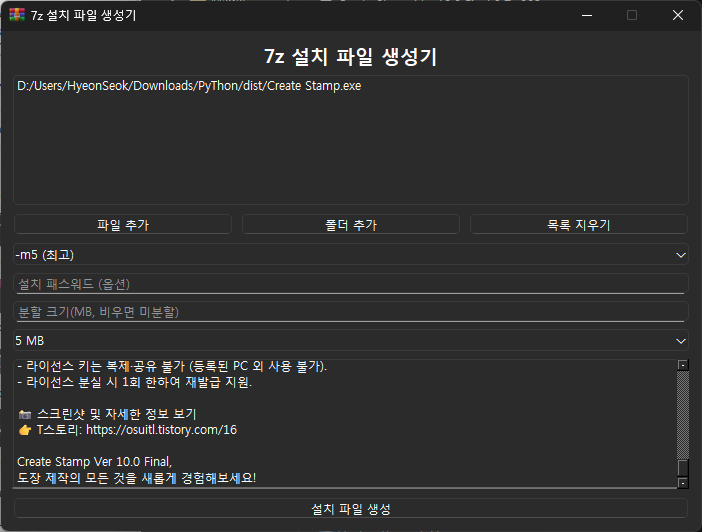Click scrollbar up arrow in description box
This screenshot has width=702, height=532.
click(683, 365)
